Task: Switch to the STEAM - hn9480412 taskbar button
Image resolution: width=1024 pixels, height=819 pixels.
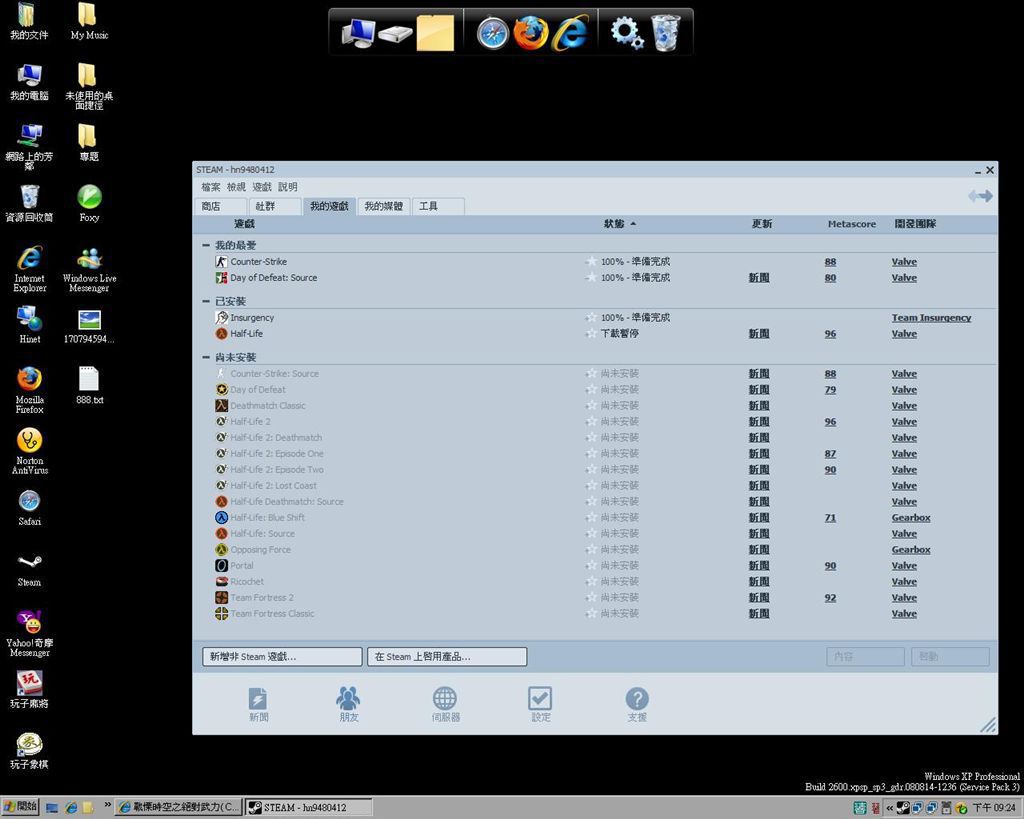Action: click(309, 807)
